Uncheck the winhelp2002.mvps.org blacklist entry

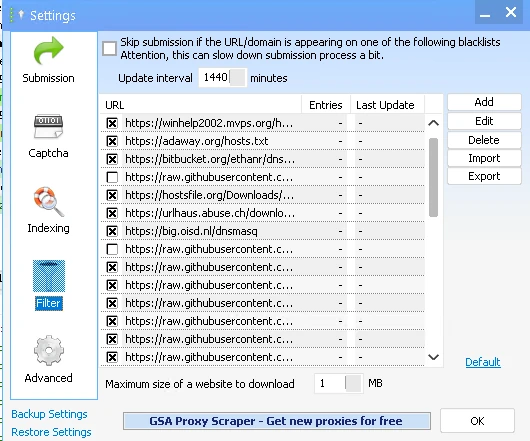click(x=112, y=123)
